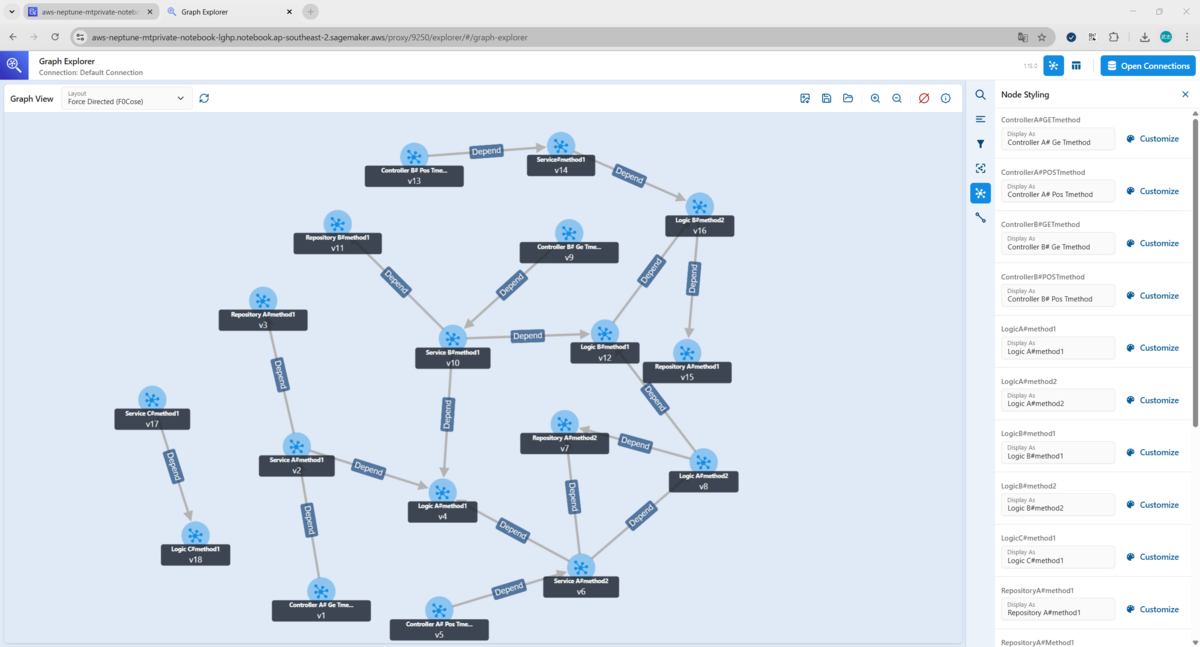The width and height of the screenshot is (1200, 647).
Task: Select the Depend edge between v10 and v12
Action: (x=527, y=336)
